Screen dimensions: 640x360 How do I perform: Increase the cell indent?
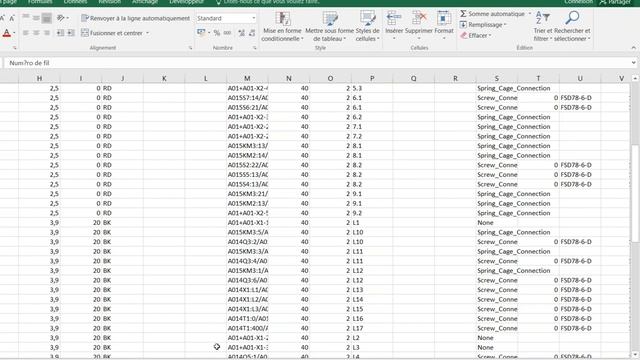pyautogui.click(x=71, y=33)
